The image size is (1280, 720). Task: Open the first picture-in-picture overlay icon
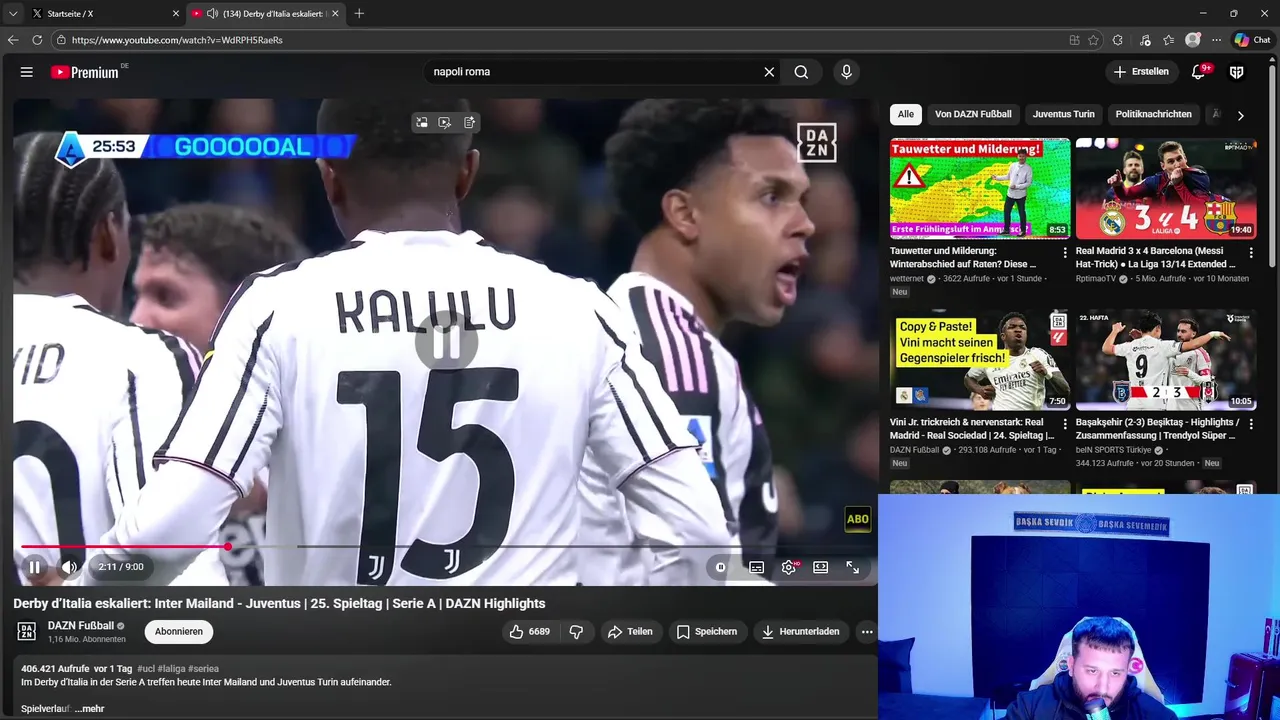[x=422, y=122]
